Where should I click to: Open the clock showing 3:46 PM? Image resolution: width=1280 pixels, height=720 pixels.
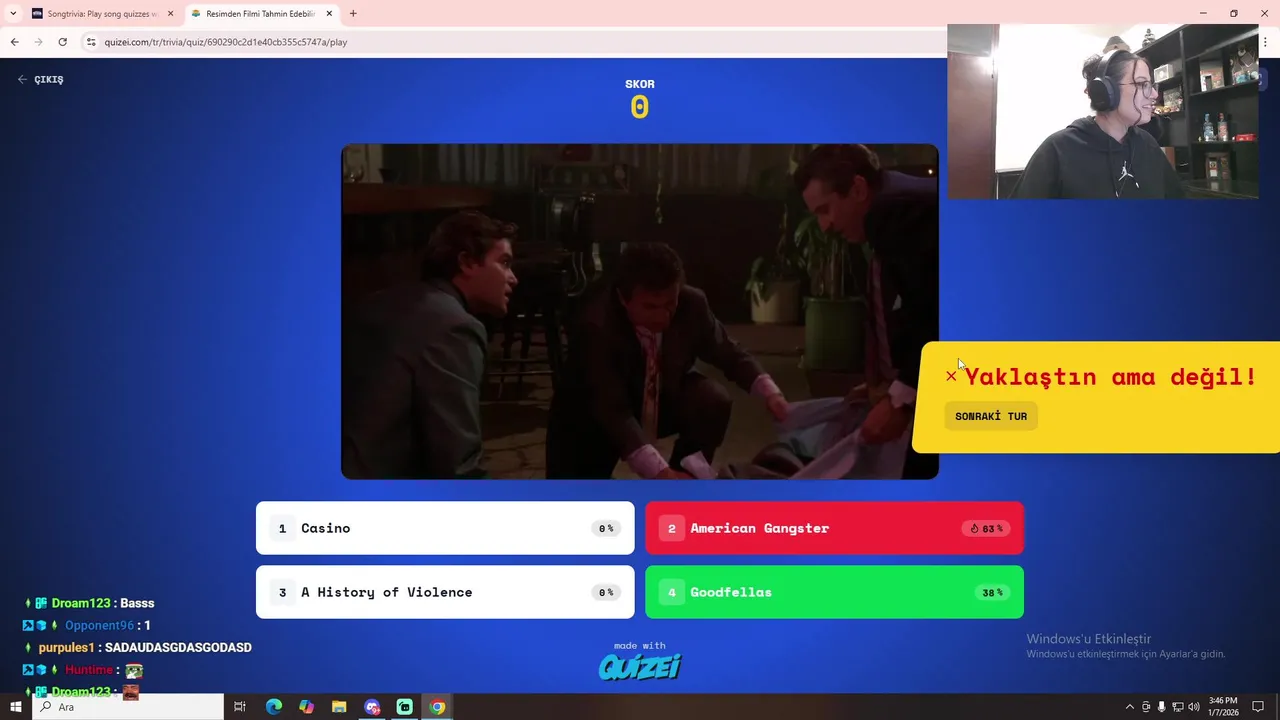(1223, 706)
